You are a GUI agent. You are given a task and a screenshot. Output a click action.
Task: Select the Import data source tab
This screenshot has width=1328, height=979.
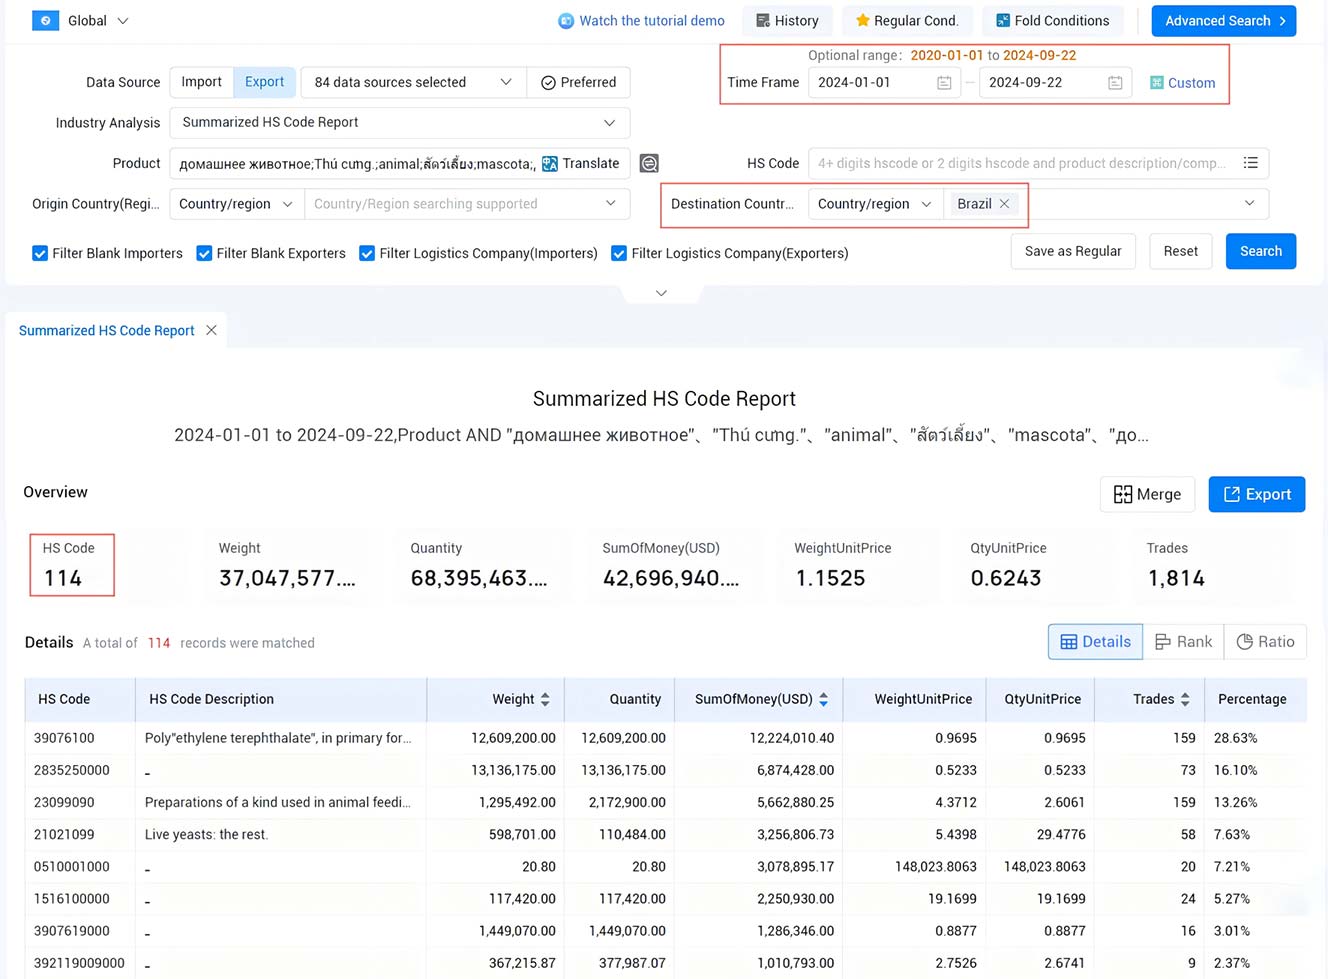click(201, 82)
